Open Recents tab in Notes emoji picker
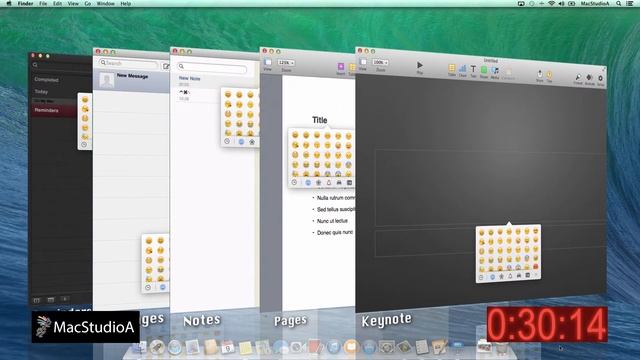The image size is (640, 360). [227, 141]
